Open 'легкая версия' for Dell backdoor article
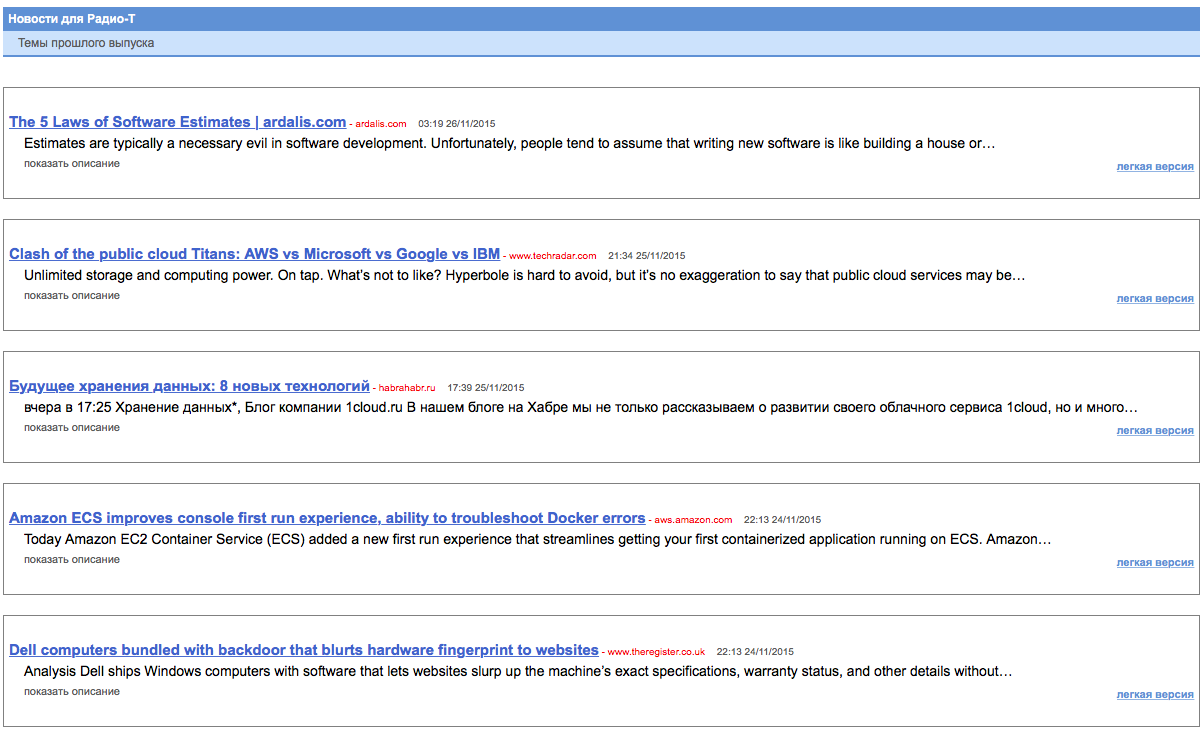The image size is (1204, 736). (x=1154, y=695)
